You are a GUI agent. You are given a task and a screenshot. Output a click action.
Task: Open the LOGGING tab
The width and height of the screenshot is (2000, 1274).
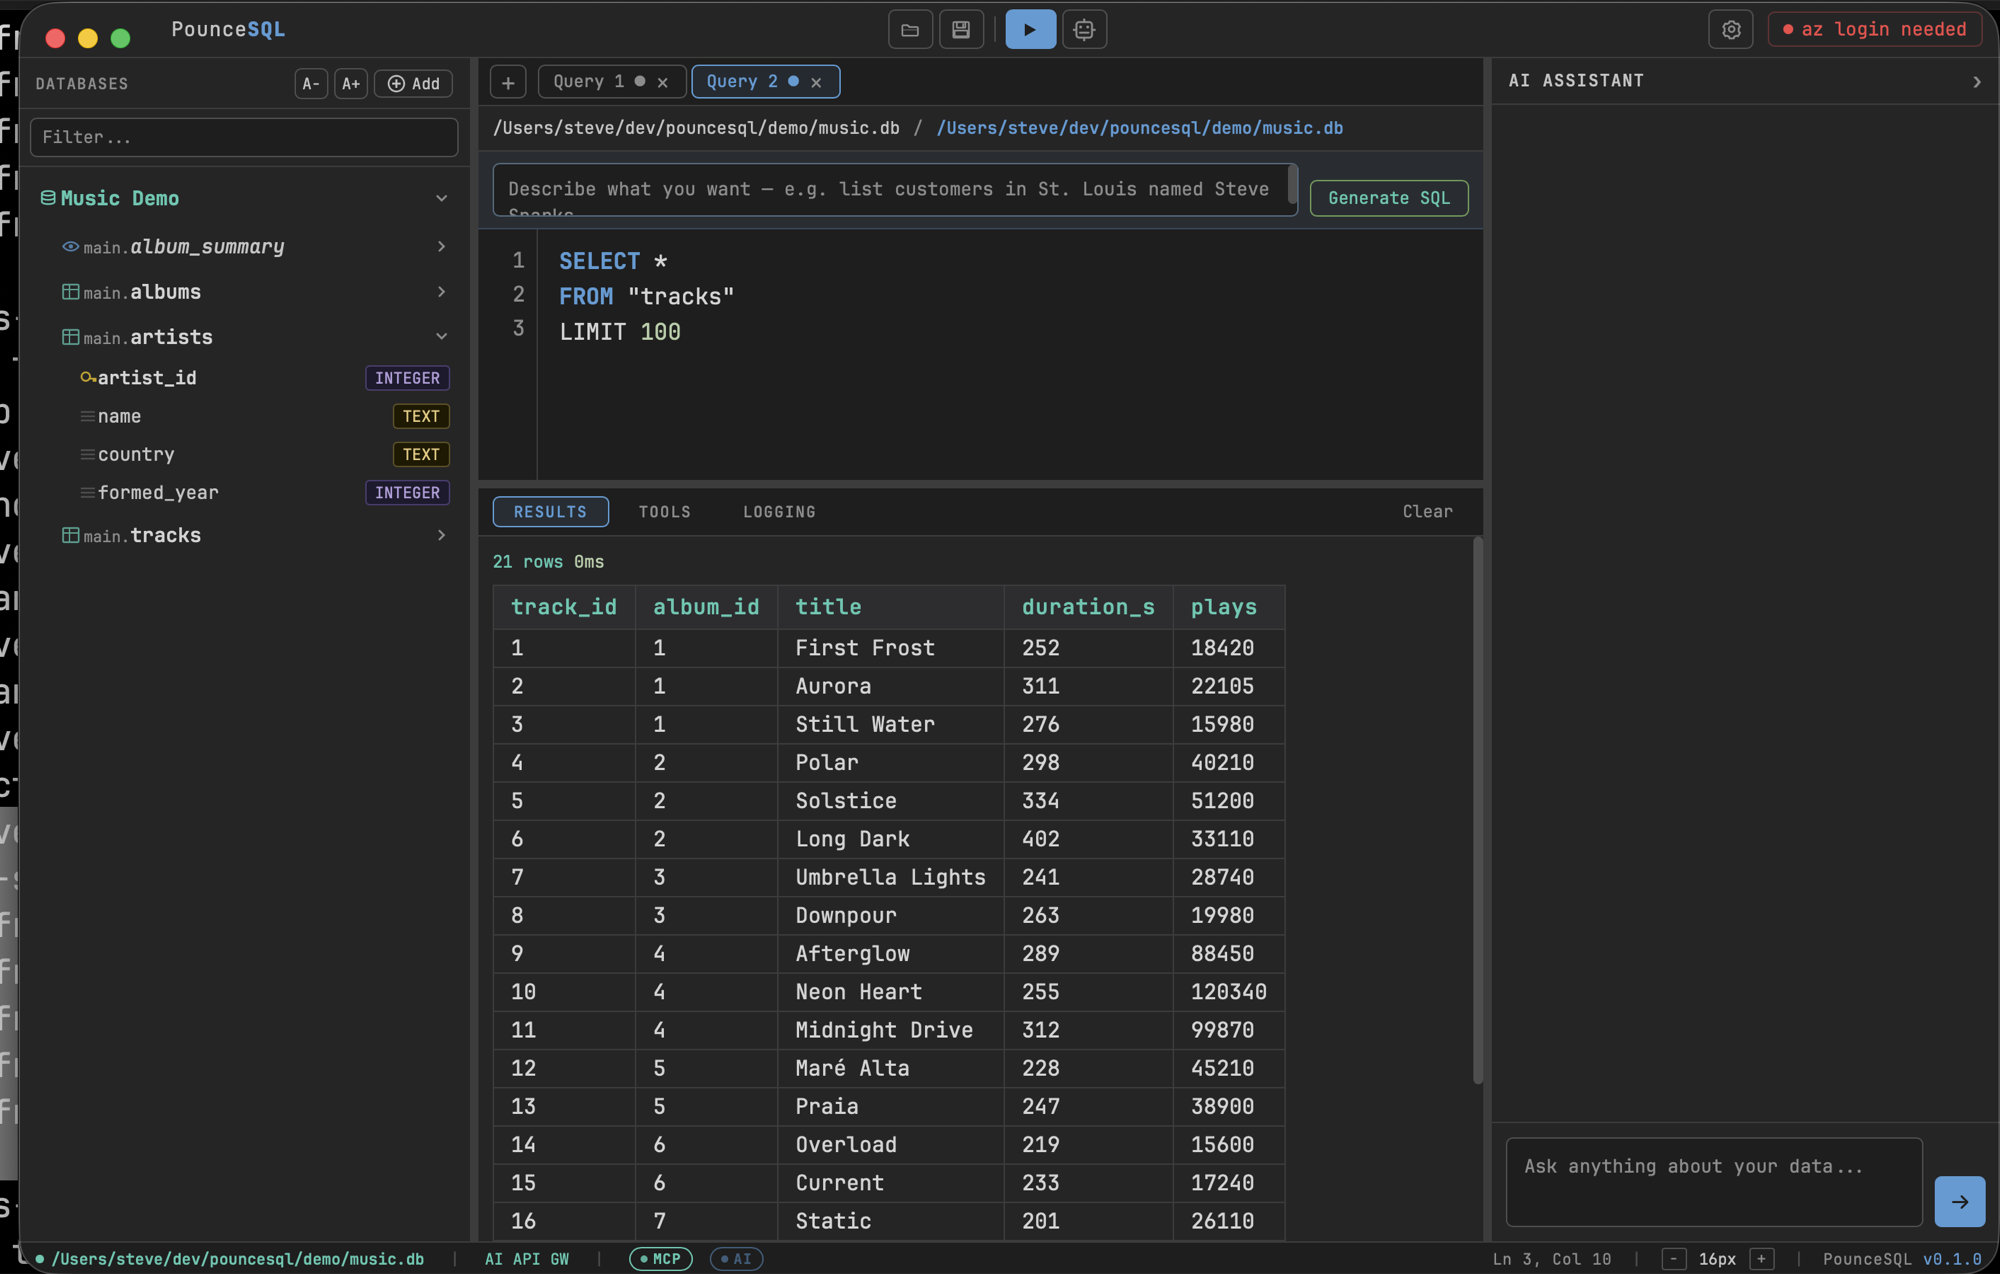pyautogui.click(x=779, y=511)
